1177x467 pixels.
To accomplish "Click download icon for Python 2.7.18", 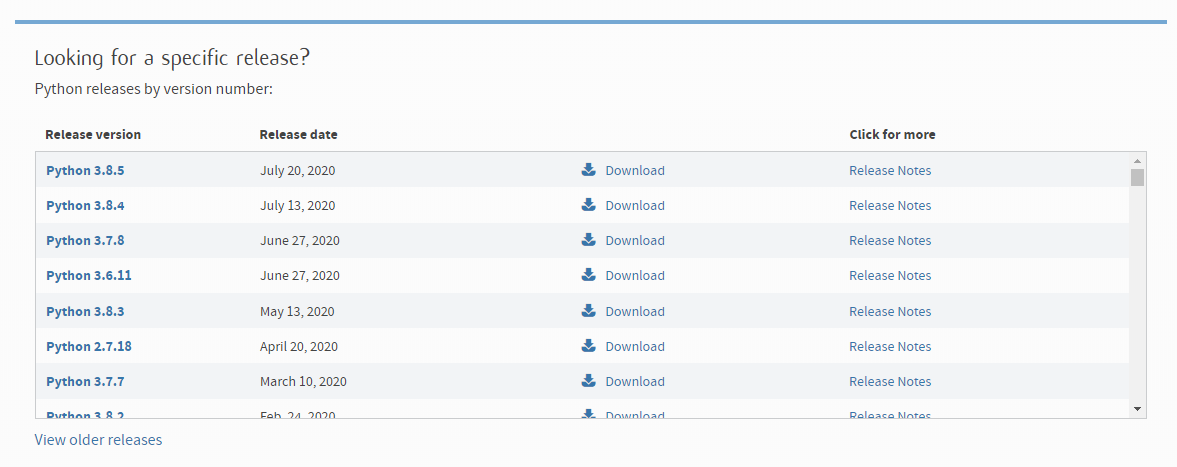I will (588, 346).
